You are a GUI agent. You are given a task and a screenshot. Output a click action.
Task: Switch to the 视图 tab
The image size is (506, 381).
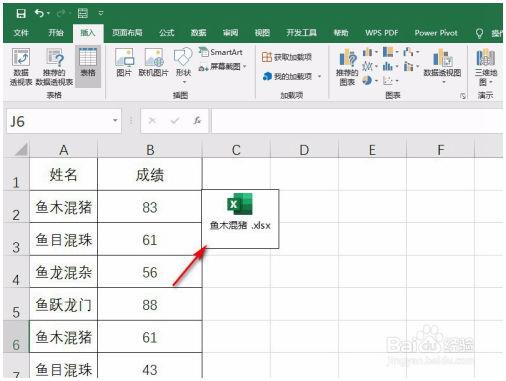(262, 33)
